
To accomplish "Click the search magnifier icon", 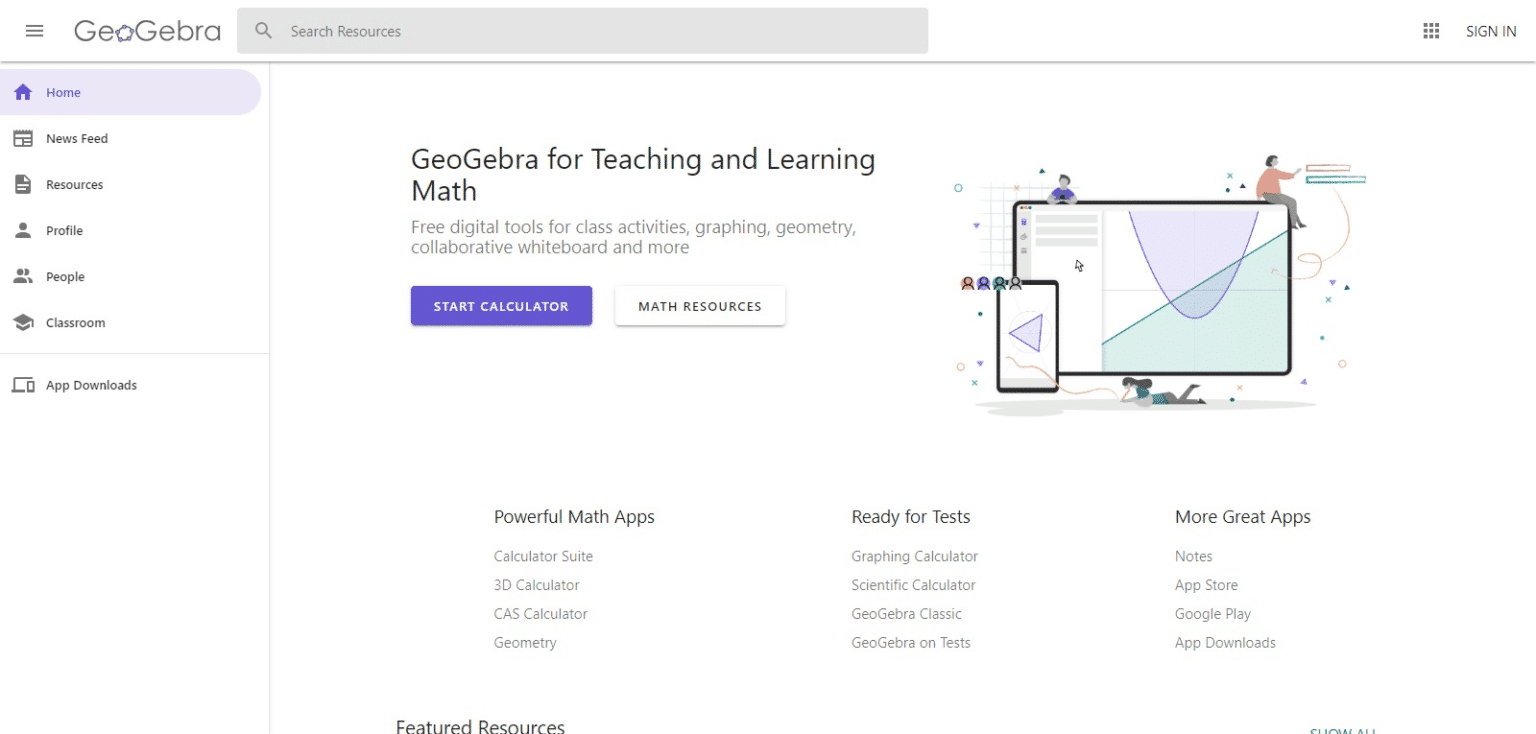I will (262, 30).
